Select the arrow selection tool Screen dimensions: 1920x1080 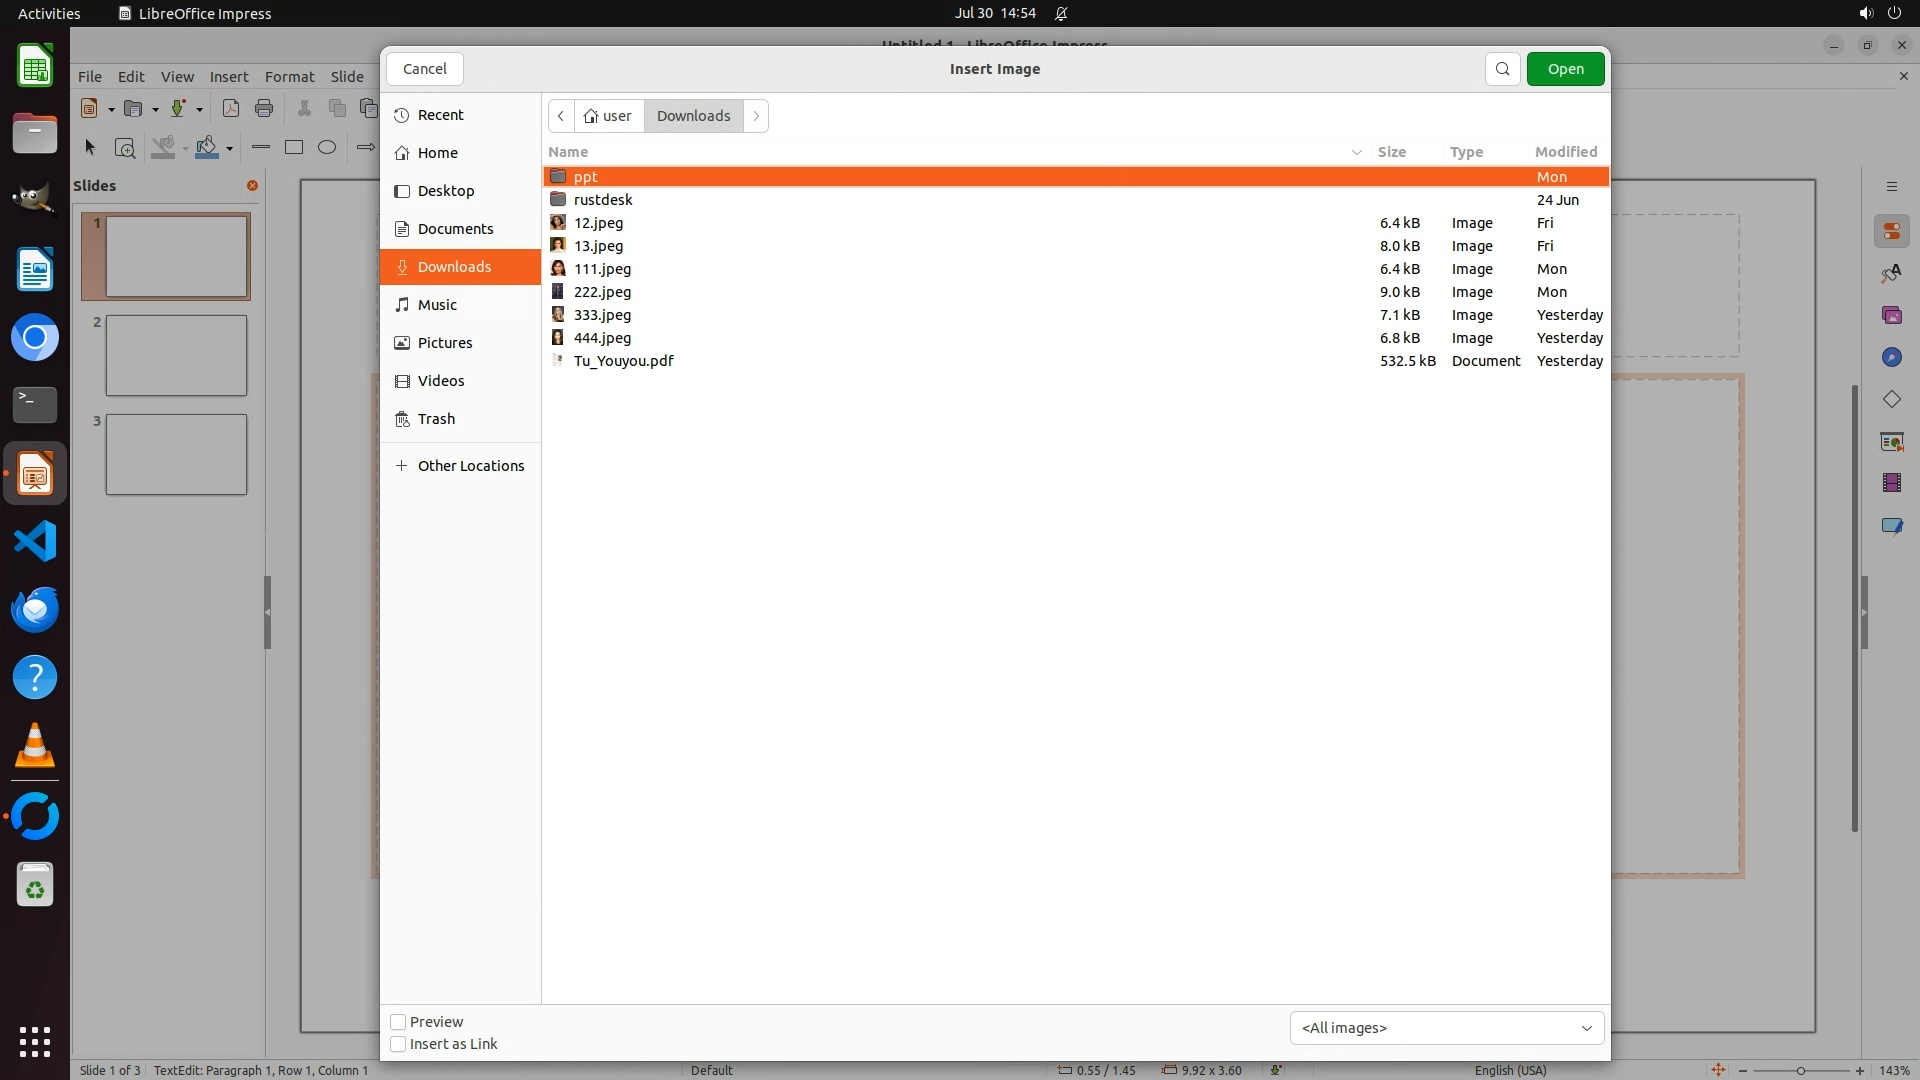pyautogui.click(x=90, y=147)
